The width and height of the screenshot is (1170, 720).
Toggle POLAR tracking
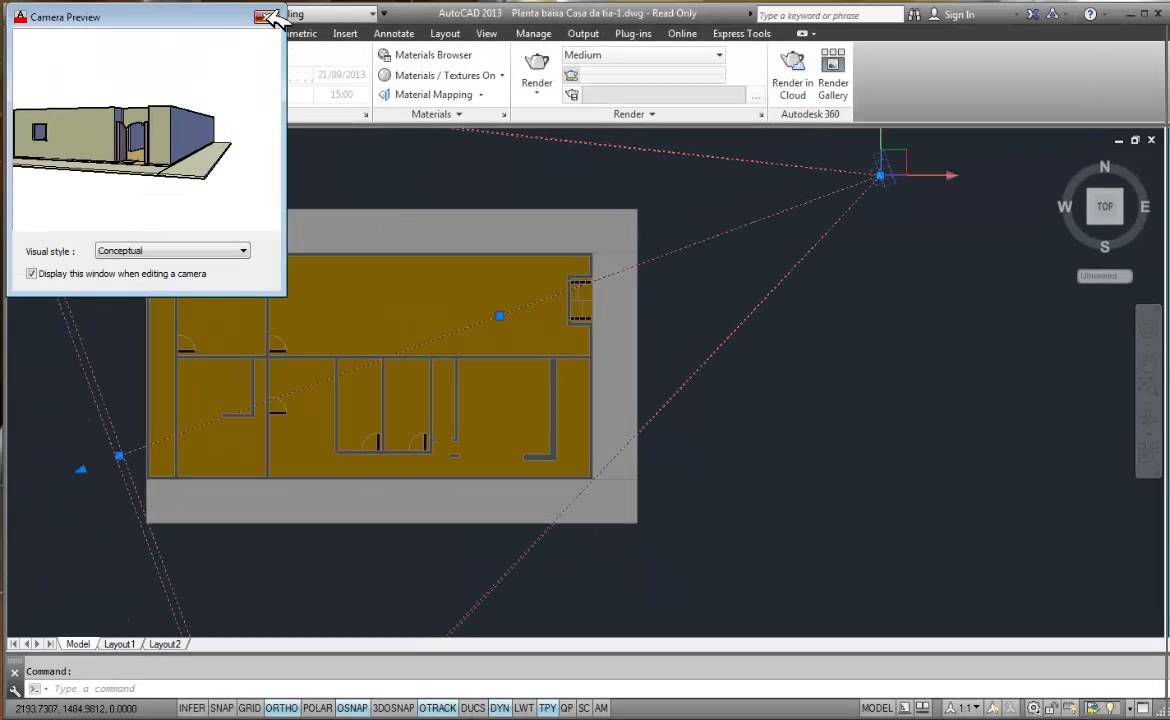317,708
